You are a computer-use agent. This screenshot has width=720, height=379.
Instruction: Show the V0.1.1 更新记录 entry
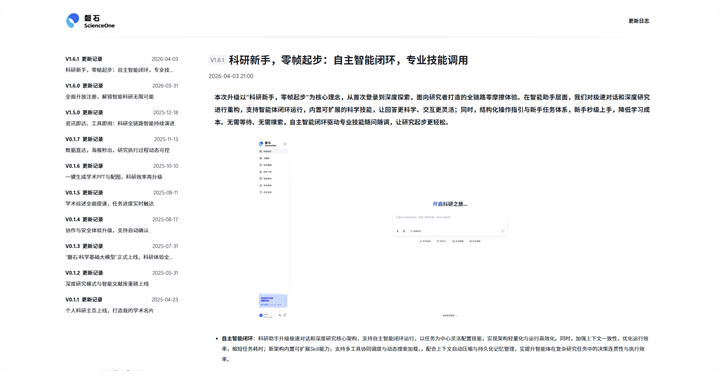click(x=122, y=305)
